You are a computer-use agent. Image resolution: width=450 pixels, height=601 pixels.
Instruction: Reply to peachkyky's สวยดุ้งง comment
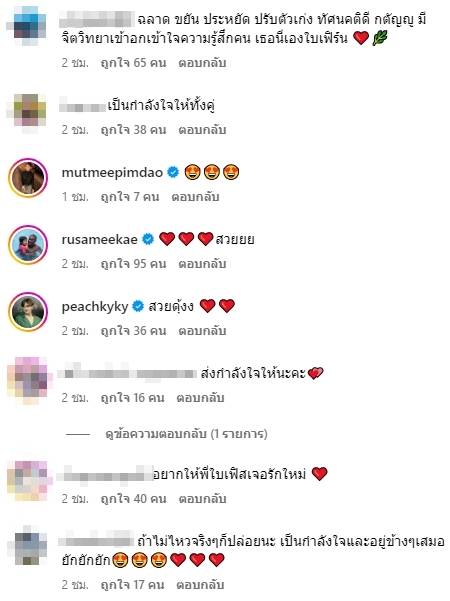click(x=202, y=331)
